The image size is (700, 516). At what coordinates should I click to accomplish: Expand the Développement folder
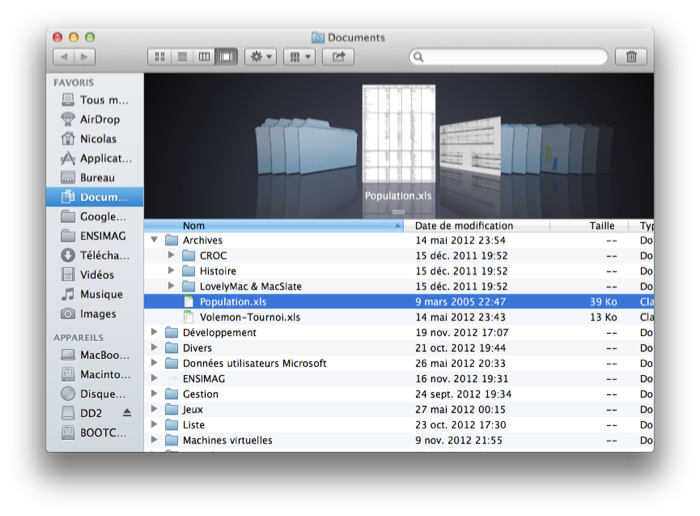pyautogui.click(x=154, y=333)
